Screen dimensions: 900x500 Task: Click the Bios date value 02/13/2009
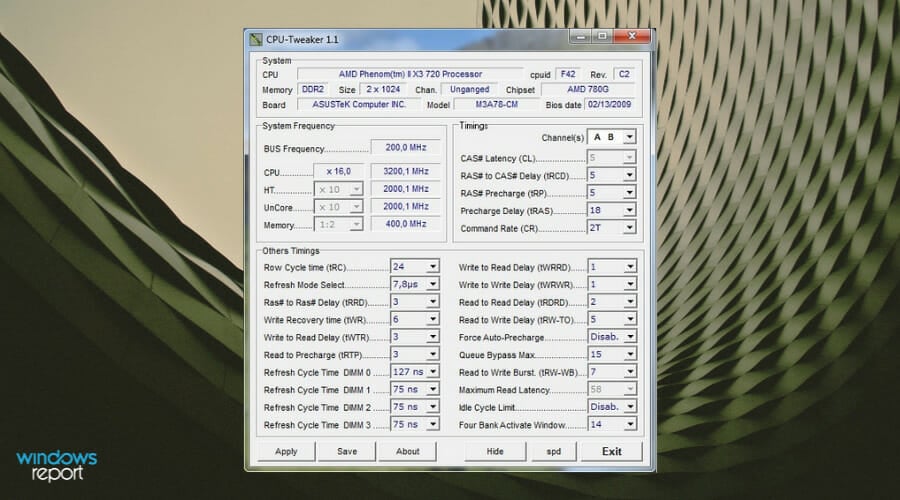click(x=610, y=104)
